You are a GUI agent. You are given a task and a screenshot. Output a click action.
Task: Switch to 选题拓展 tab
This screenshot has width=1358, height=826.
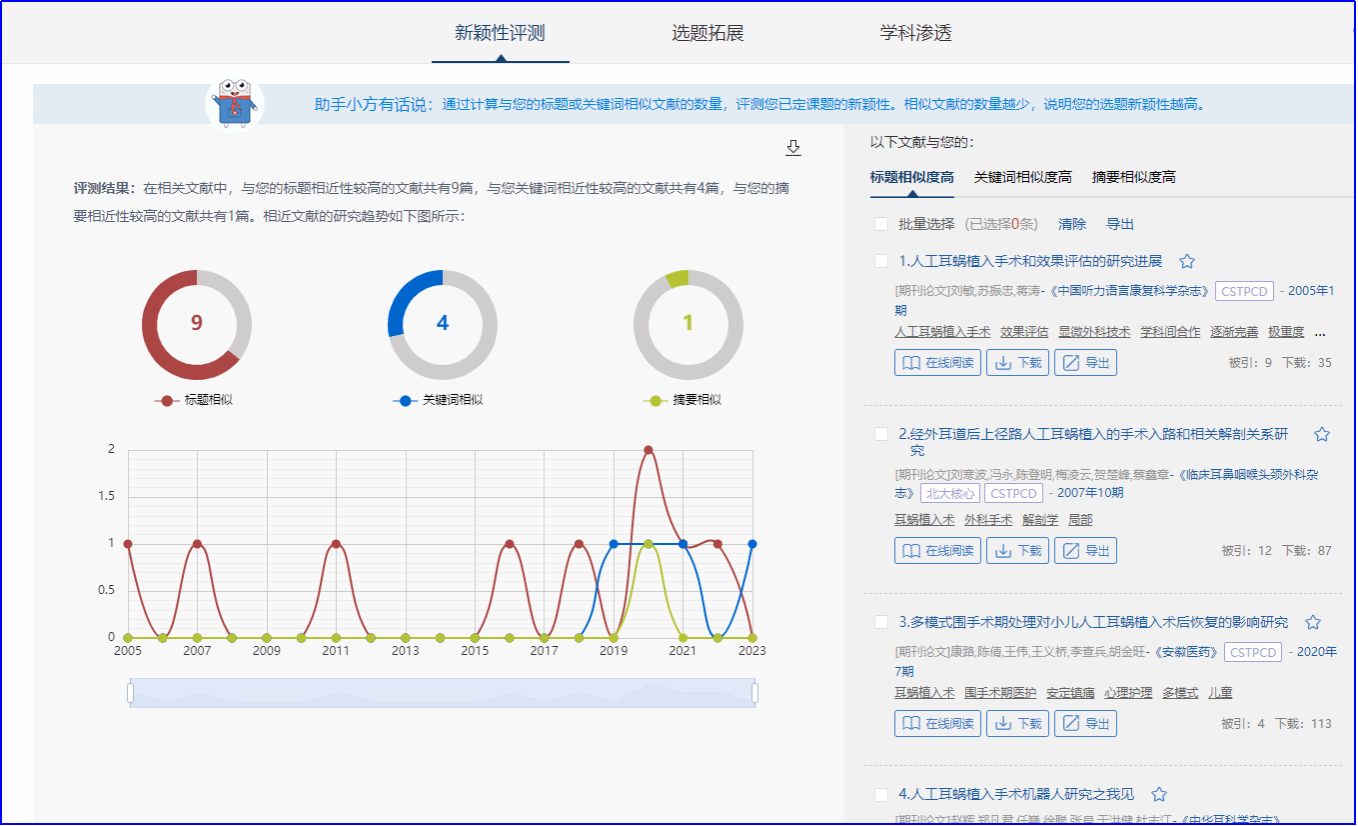point(707,33)
